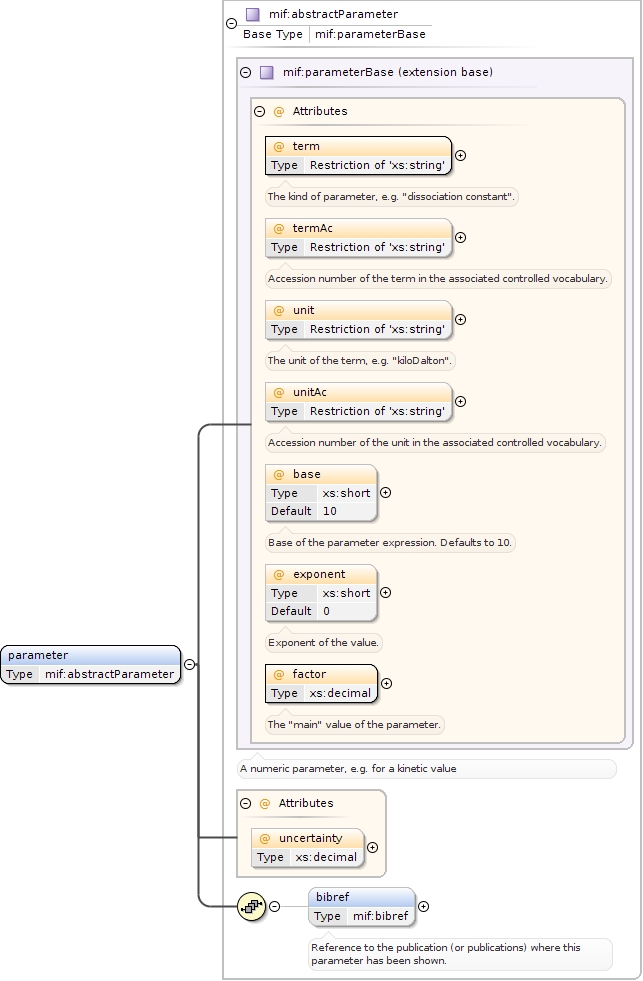This screenshot has height=981, width=643.
Task: Click the sequence compositor icon beside bibref
Action: pos(251,906)
